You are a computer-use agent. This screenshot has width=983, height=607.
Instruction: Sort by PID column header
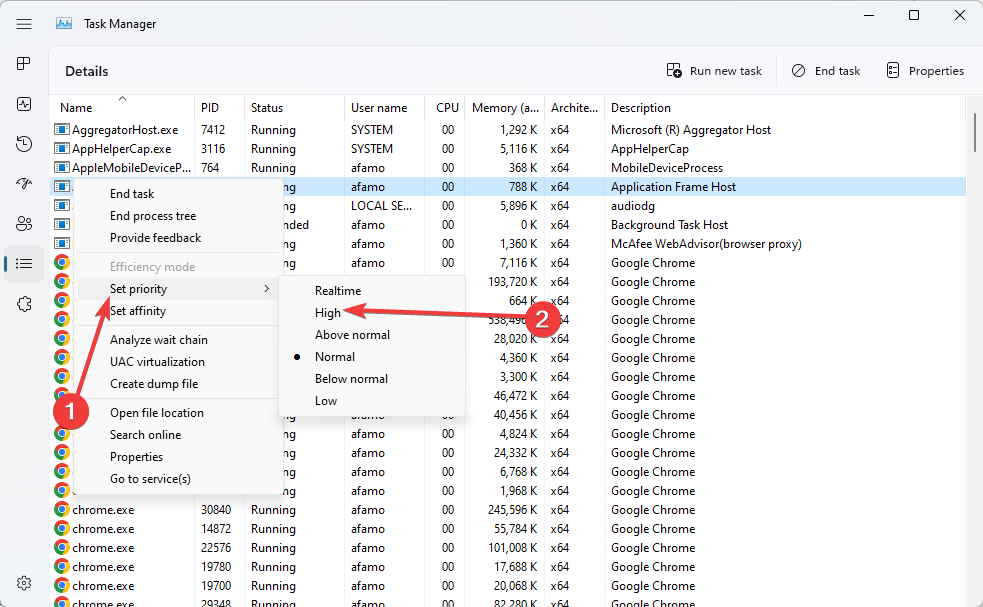pyautogui.click(x=219, y=108)
